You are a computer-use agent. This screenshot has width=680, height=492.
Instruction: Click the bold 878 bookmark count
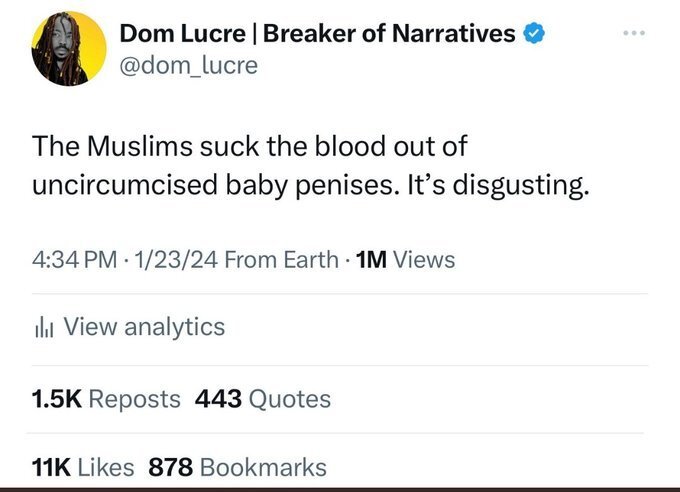[x=170, y=466]
